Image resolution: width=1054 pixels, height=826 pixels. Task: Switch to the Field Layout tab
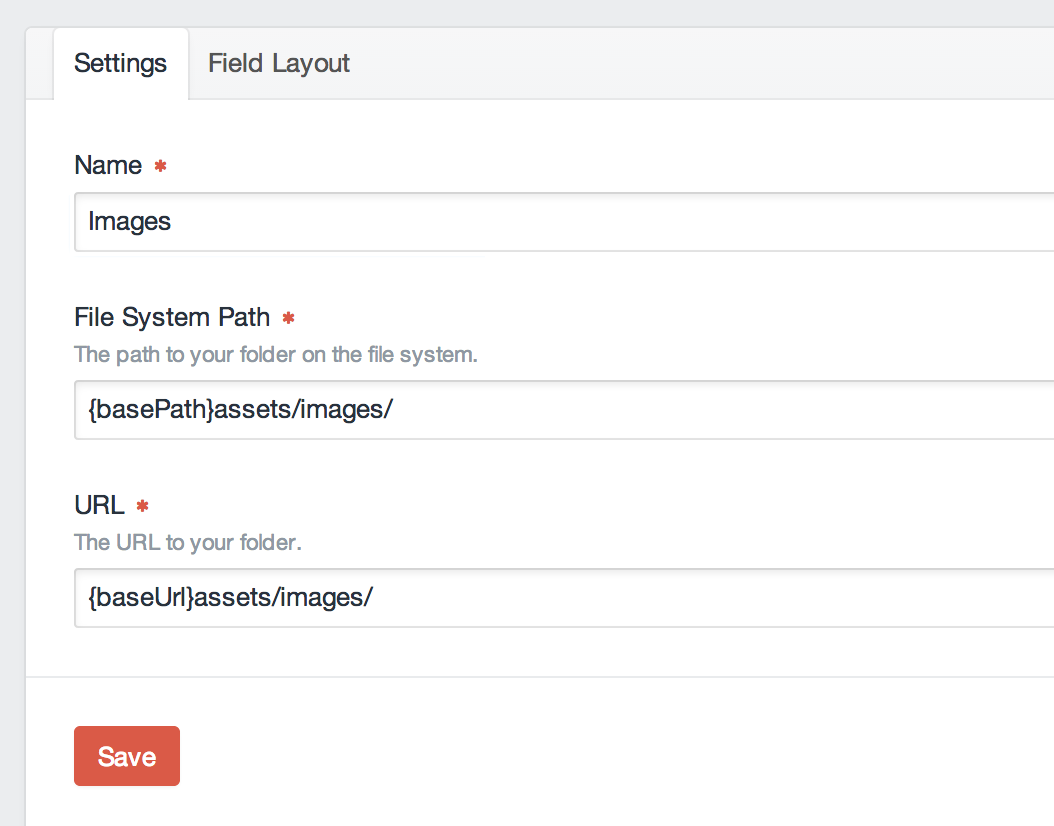[278, 64]
